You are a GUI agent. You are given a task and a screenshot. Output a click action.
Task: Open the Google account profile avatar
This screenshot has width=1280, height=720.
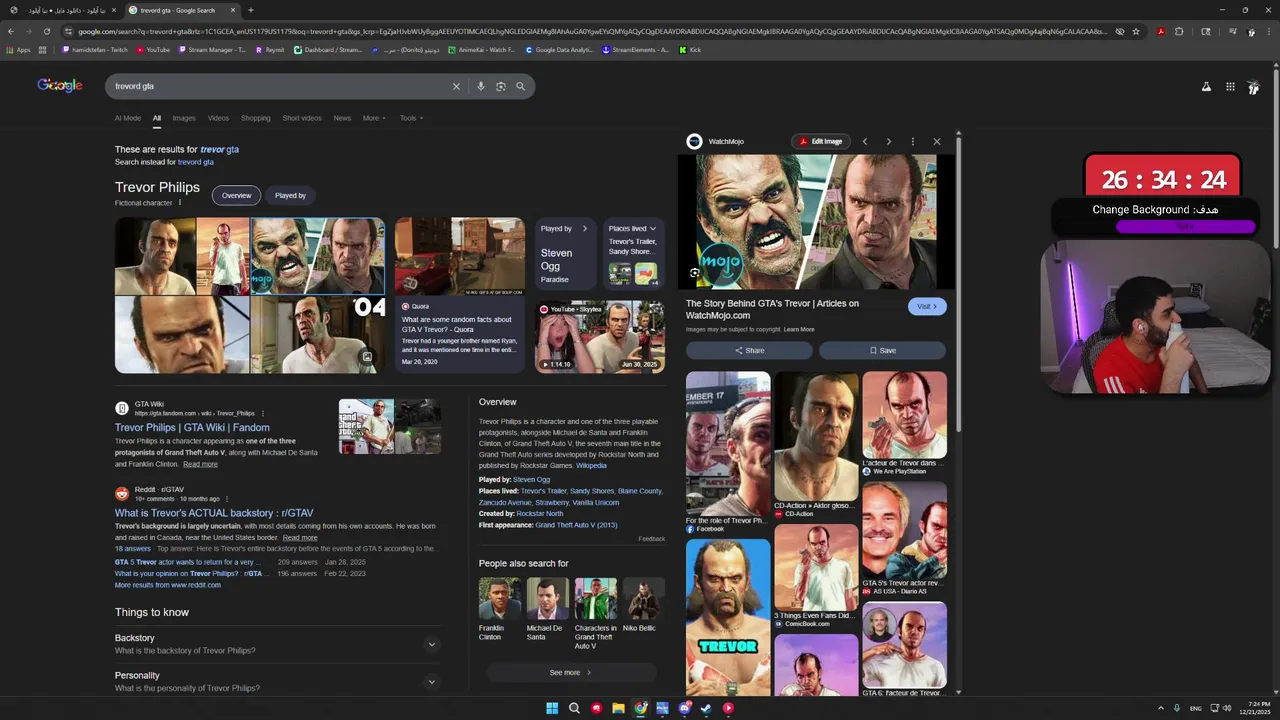(x=1253, y=87)
